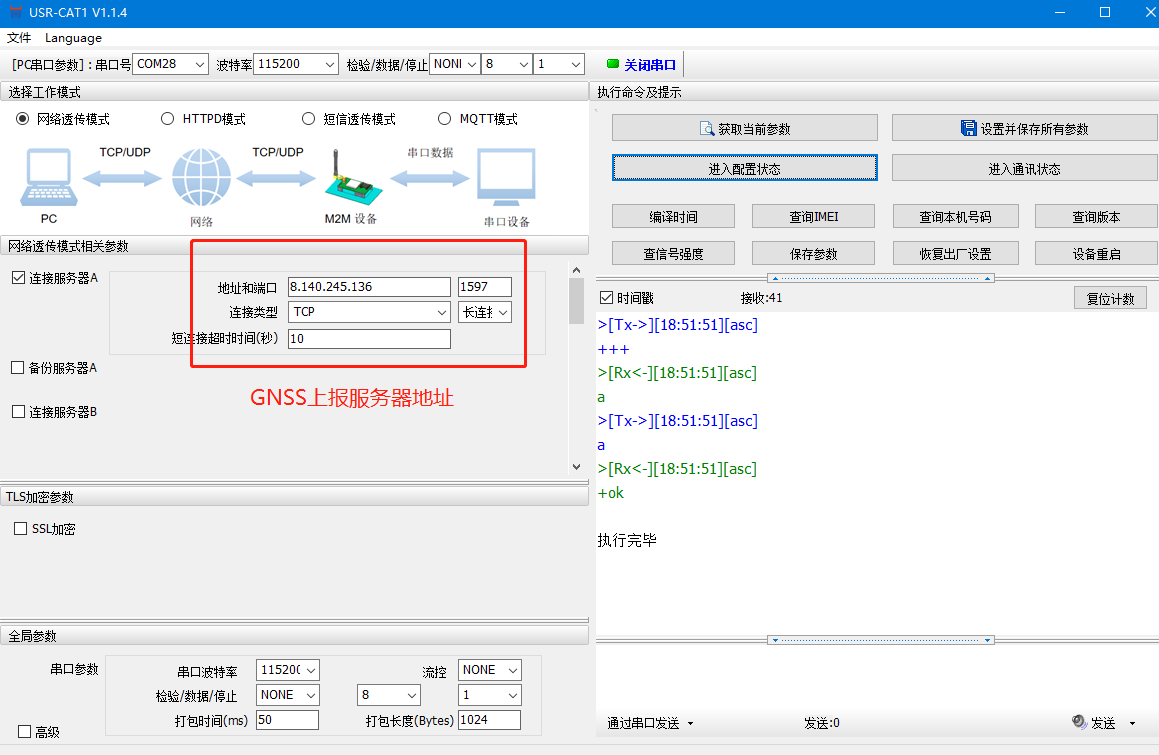This screenshot has height=755, width=1159.
Task: Click the PC laptop icon in diagram
Action: pos(47,177)
